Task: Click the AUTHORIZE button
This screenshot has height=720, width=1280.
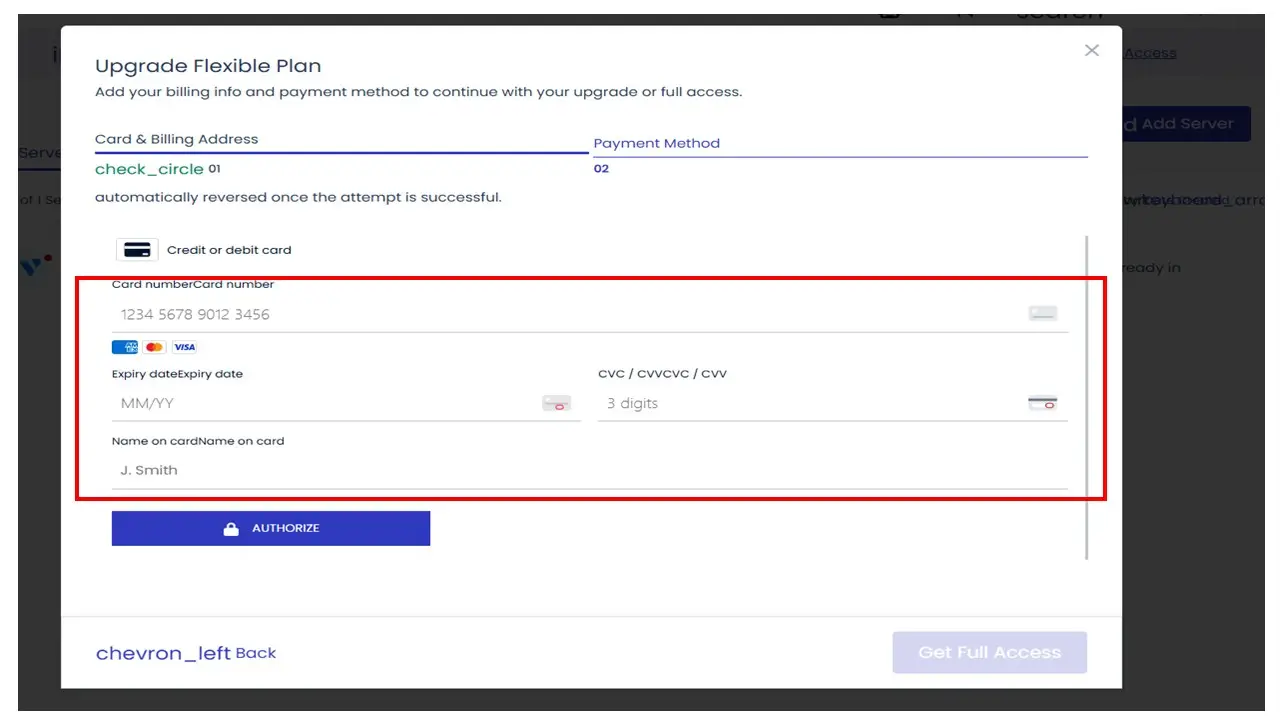Action: coord(271,528)
